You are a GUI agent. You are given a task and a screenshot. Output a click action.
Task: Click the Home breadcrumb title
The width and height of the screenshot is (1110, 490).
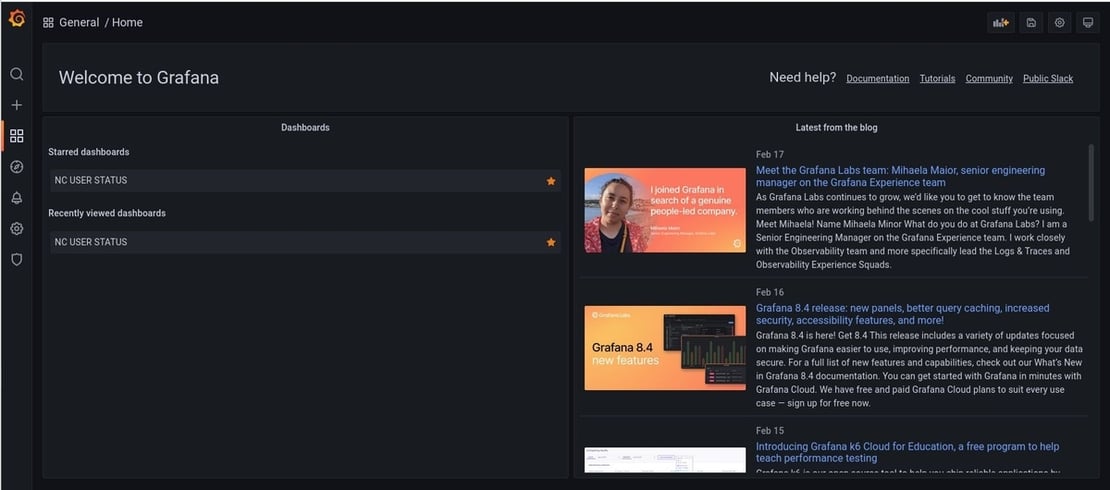tap(127, 23)
